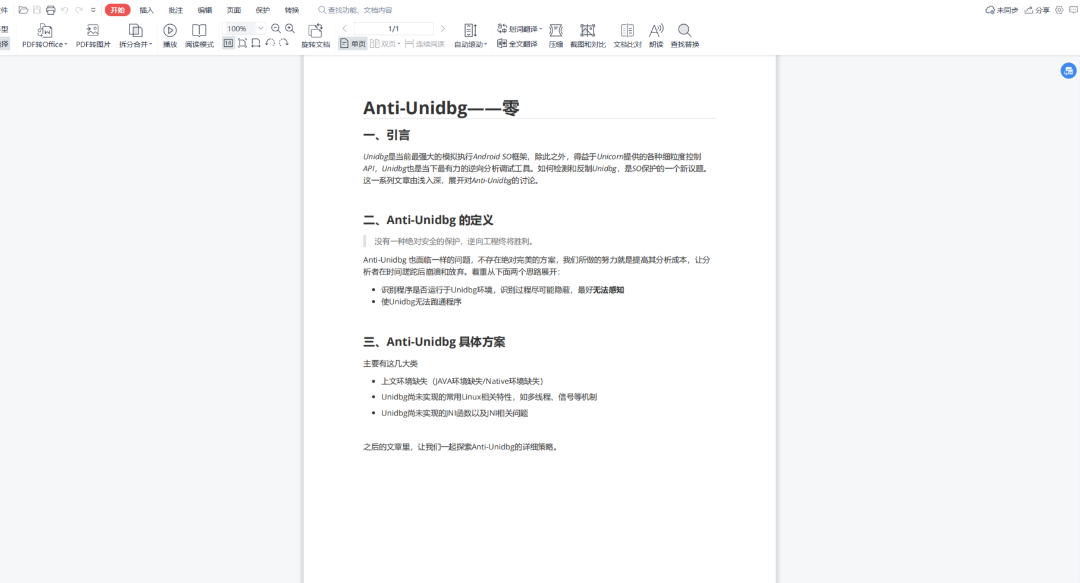Screen dimensions: 1080x583
Task: Click the zoom out magnifier icon
Action: (x=276, y=29)
